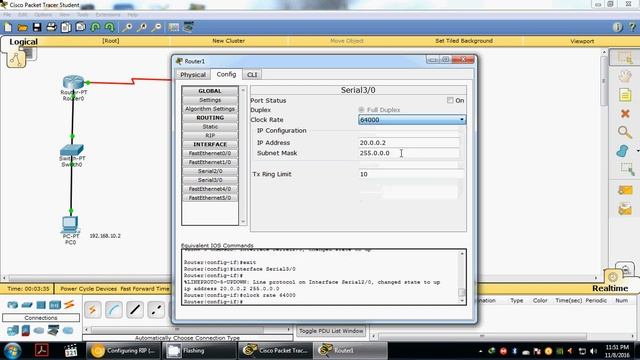Viewport: 640px width, 360px height.
Task: Switch to CLI tab in Router1
Action: tap(252, 75)
